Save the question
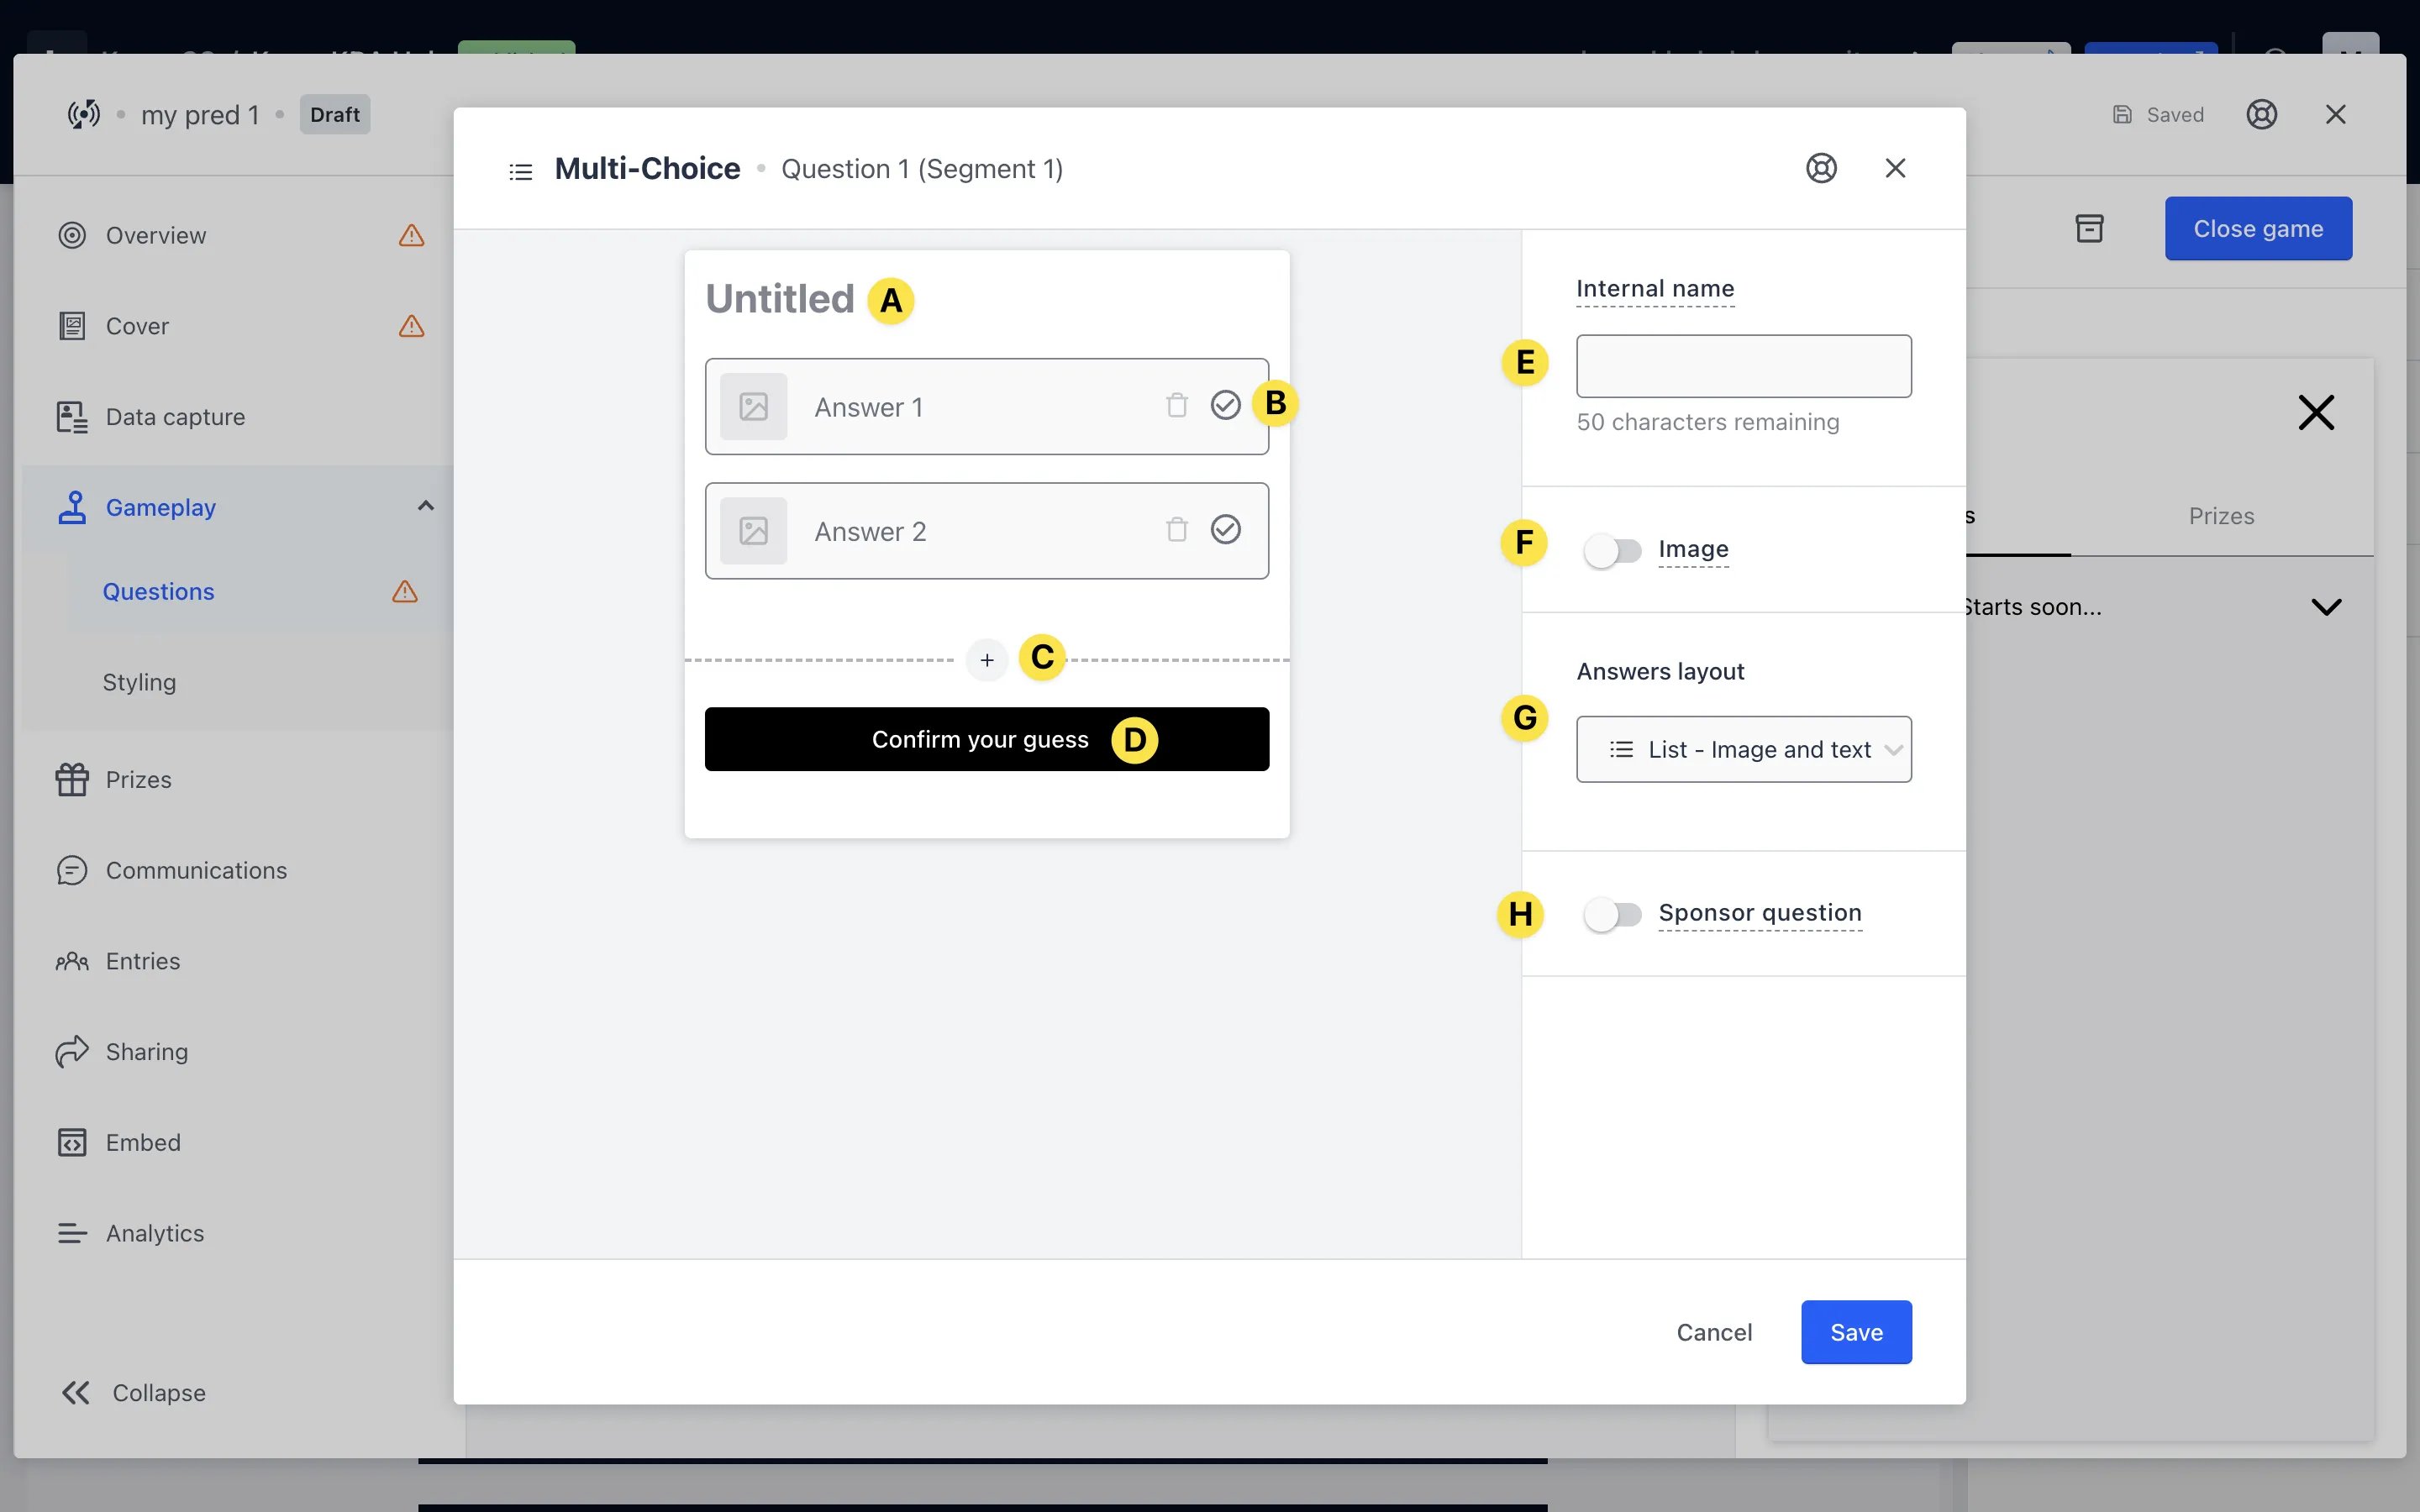2420x1512 pixels. (1856, 1332)
